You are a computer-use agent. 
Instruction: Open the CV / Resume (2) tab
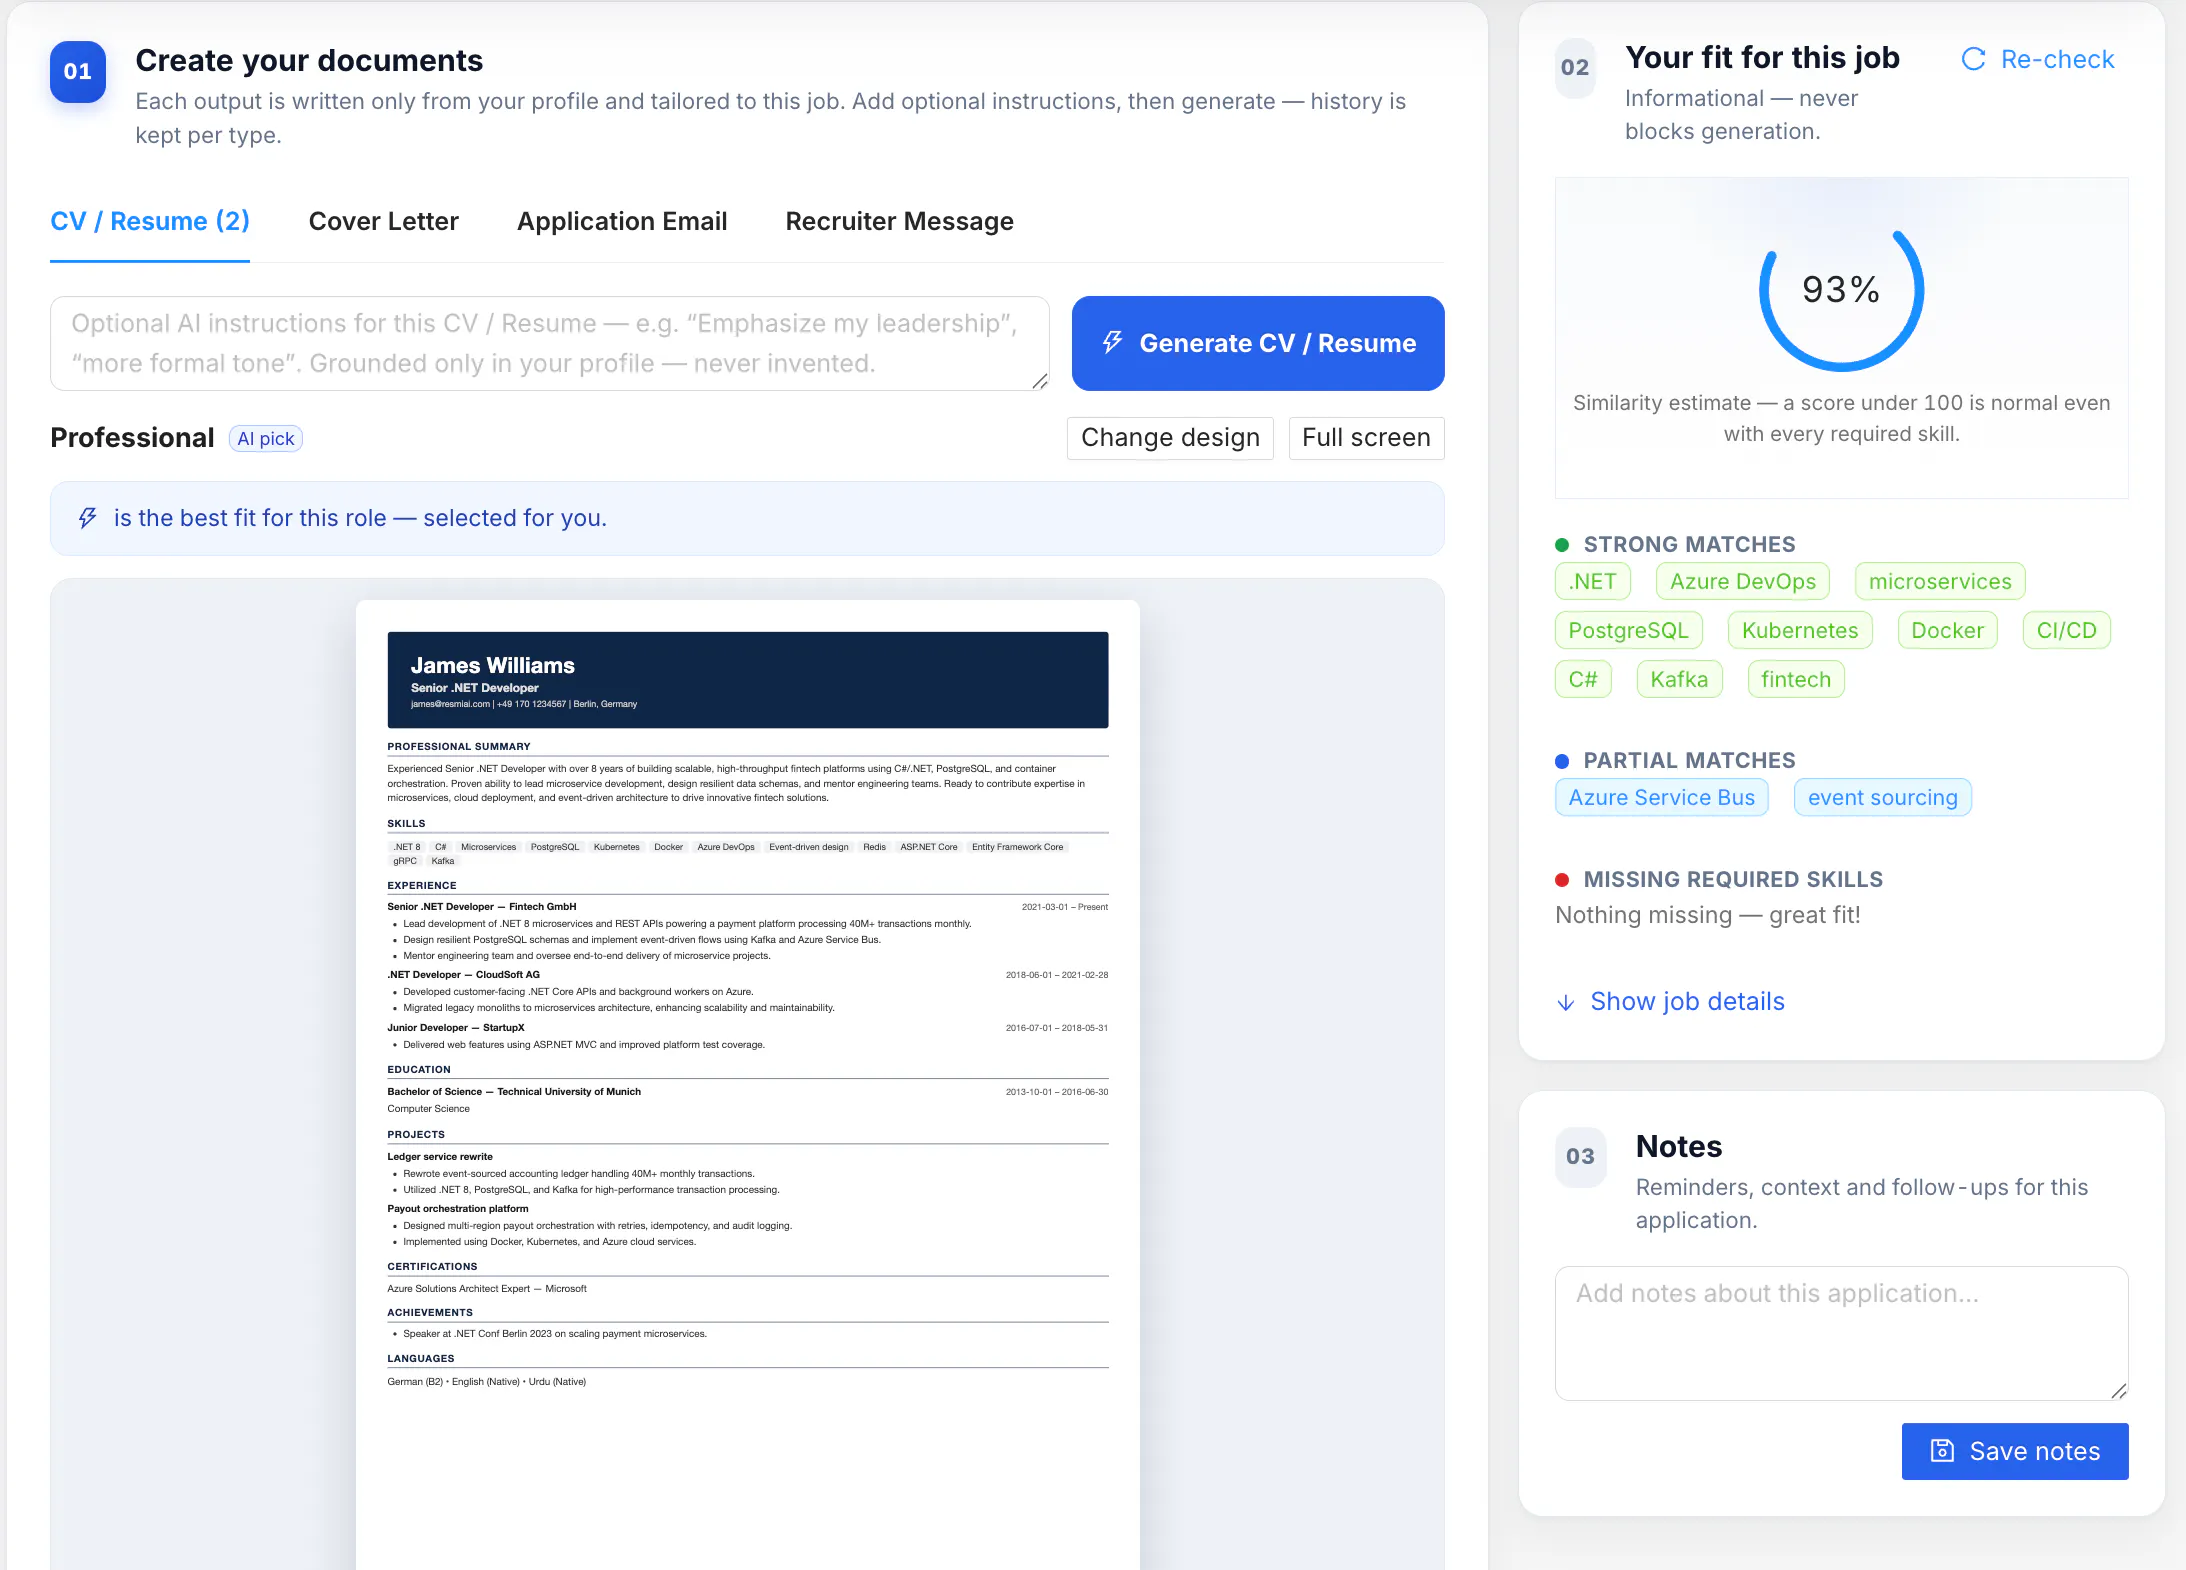(x=150, y=221)
